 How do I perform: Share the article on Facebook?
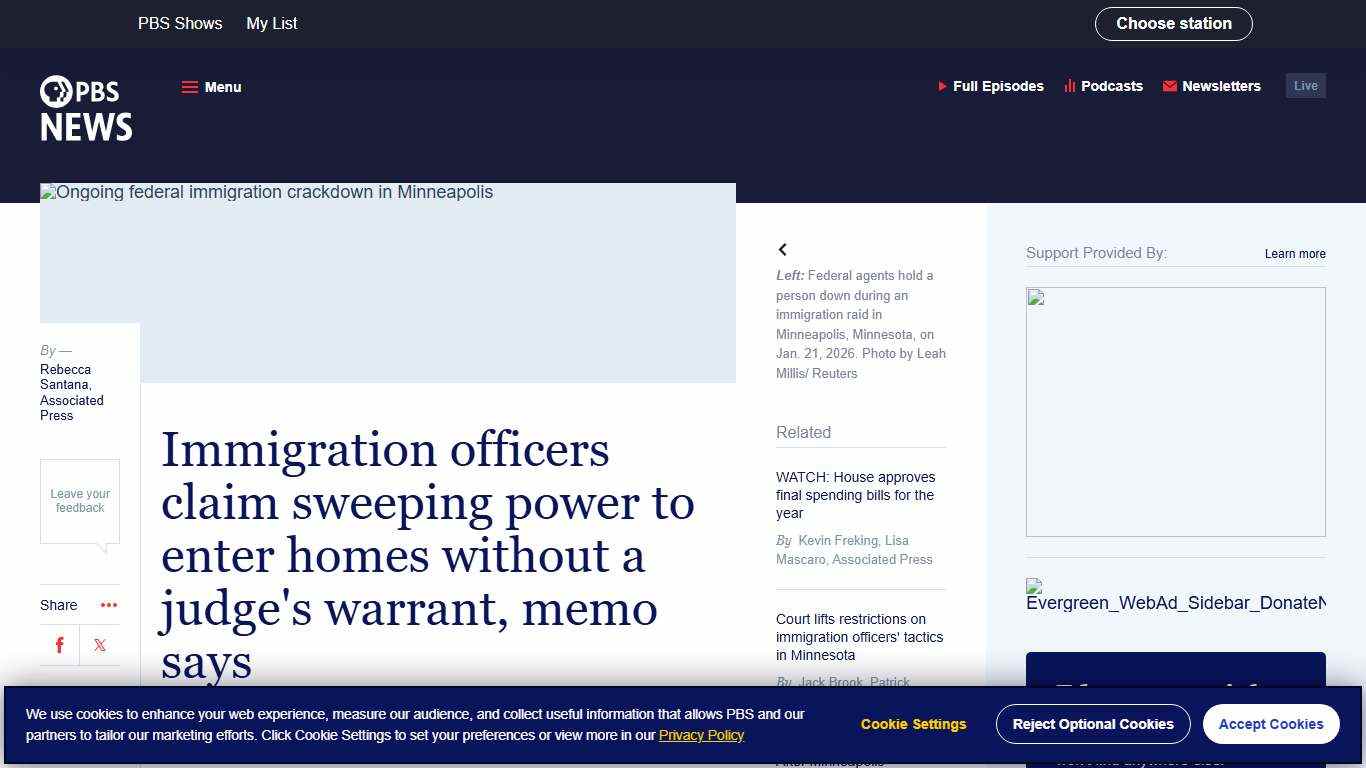(x=59, y=645)
